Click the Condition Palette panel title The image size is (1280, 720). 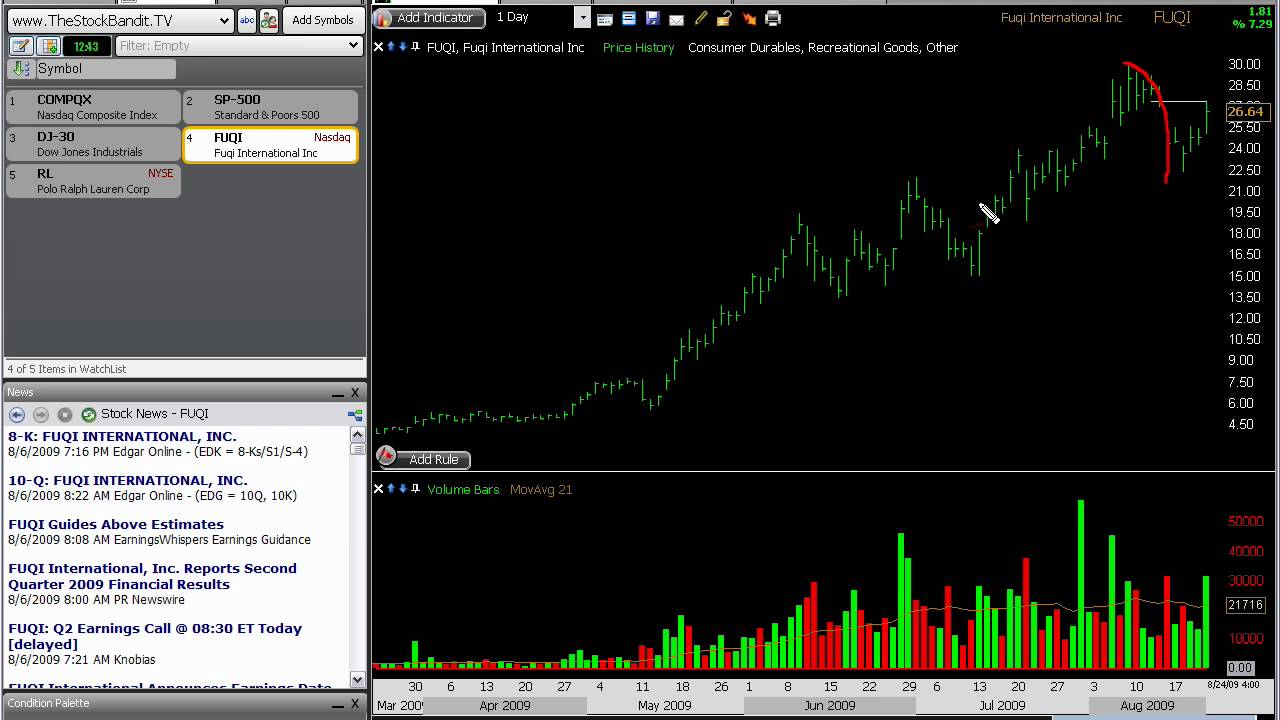pyautogui.click(x=48, y=703)
